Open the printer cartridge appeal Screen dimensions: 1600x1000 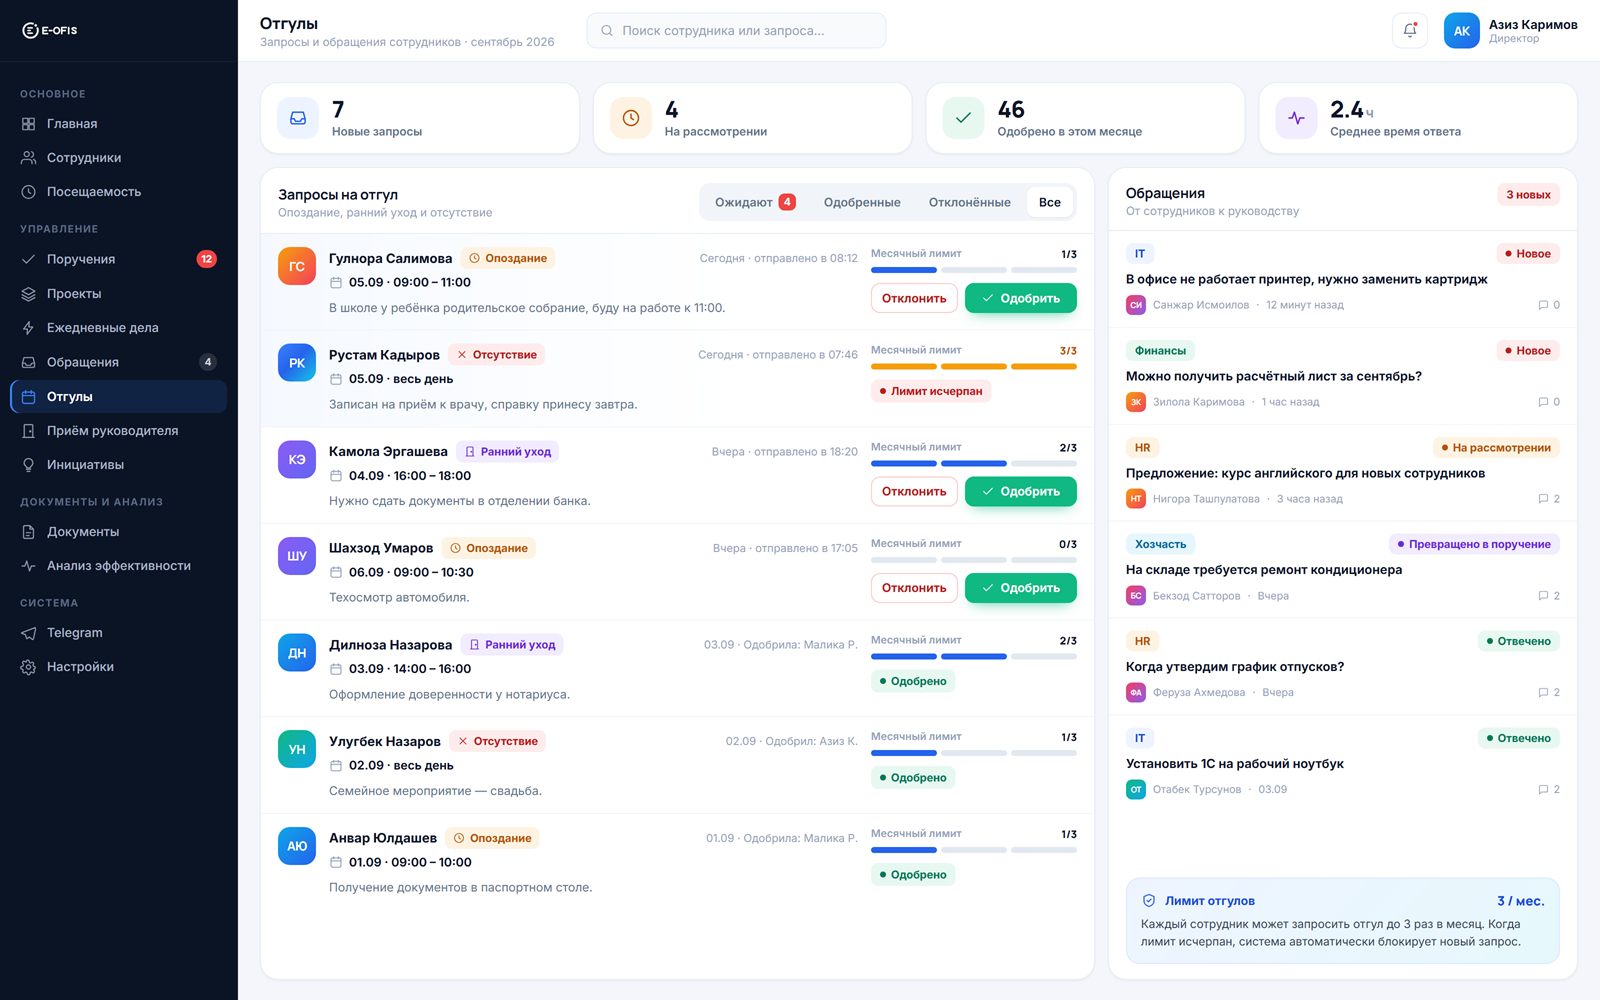1342,280
